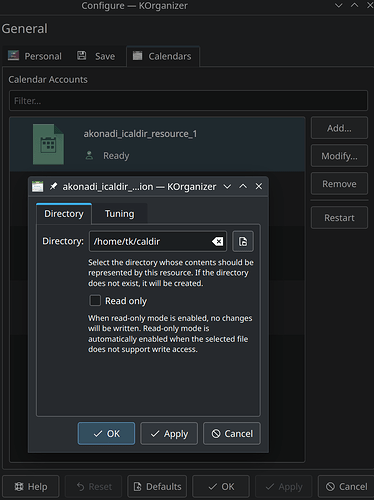Click the calendar accounts Filter field
The image size is (374, 500).
point(188,100)
